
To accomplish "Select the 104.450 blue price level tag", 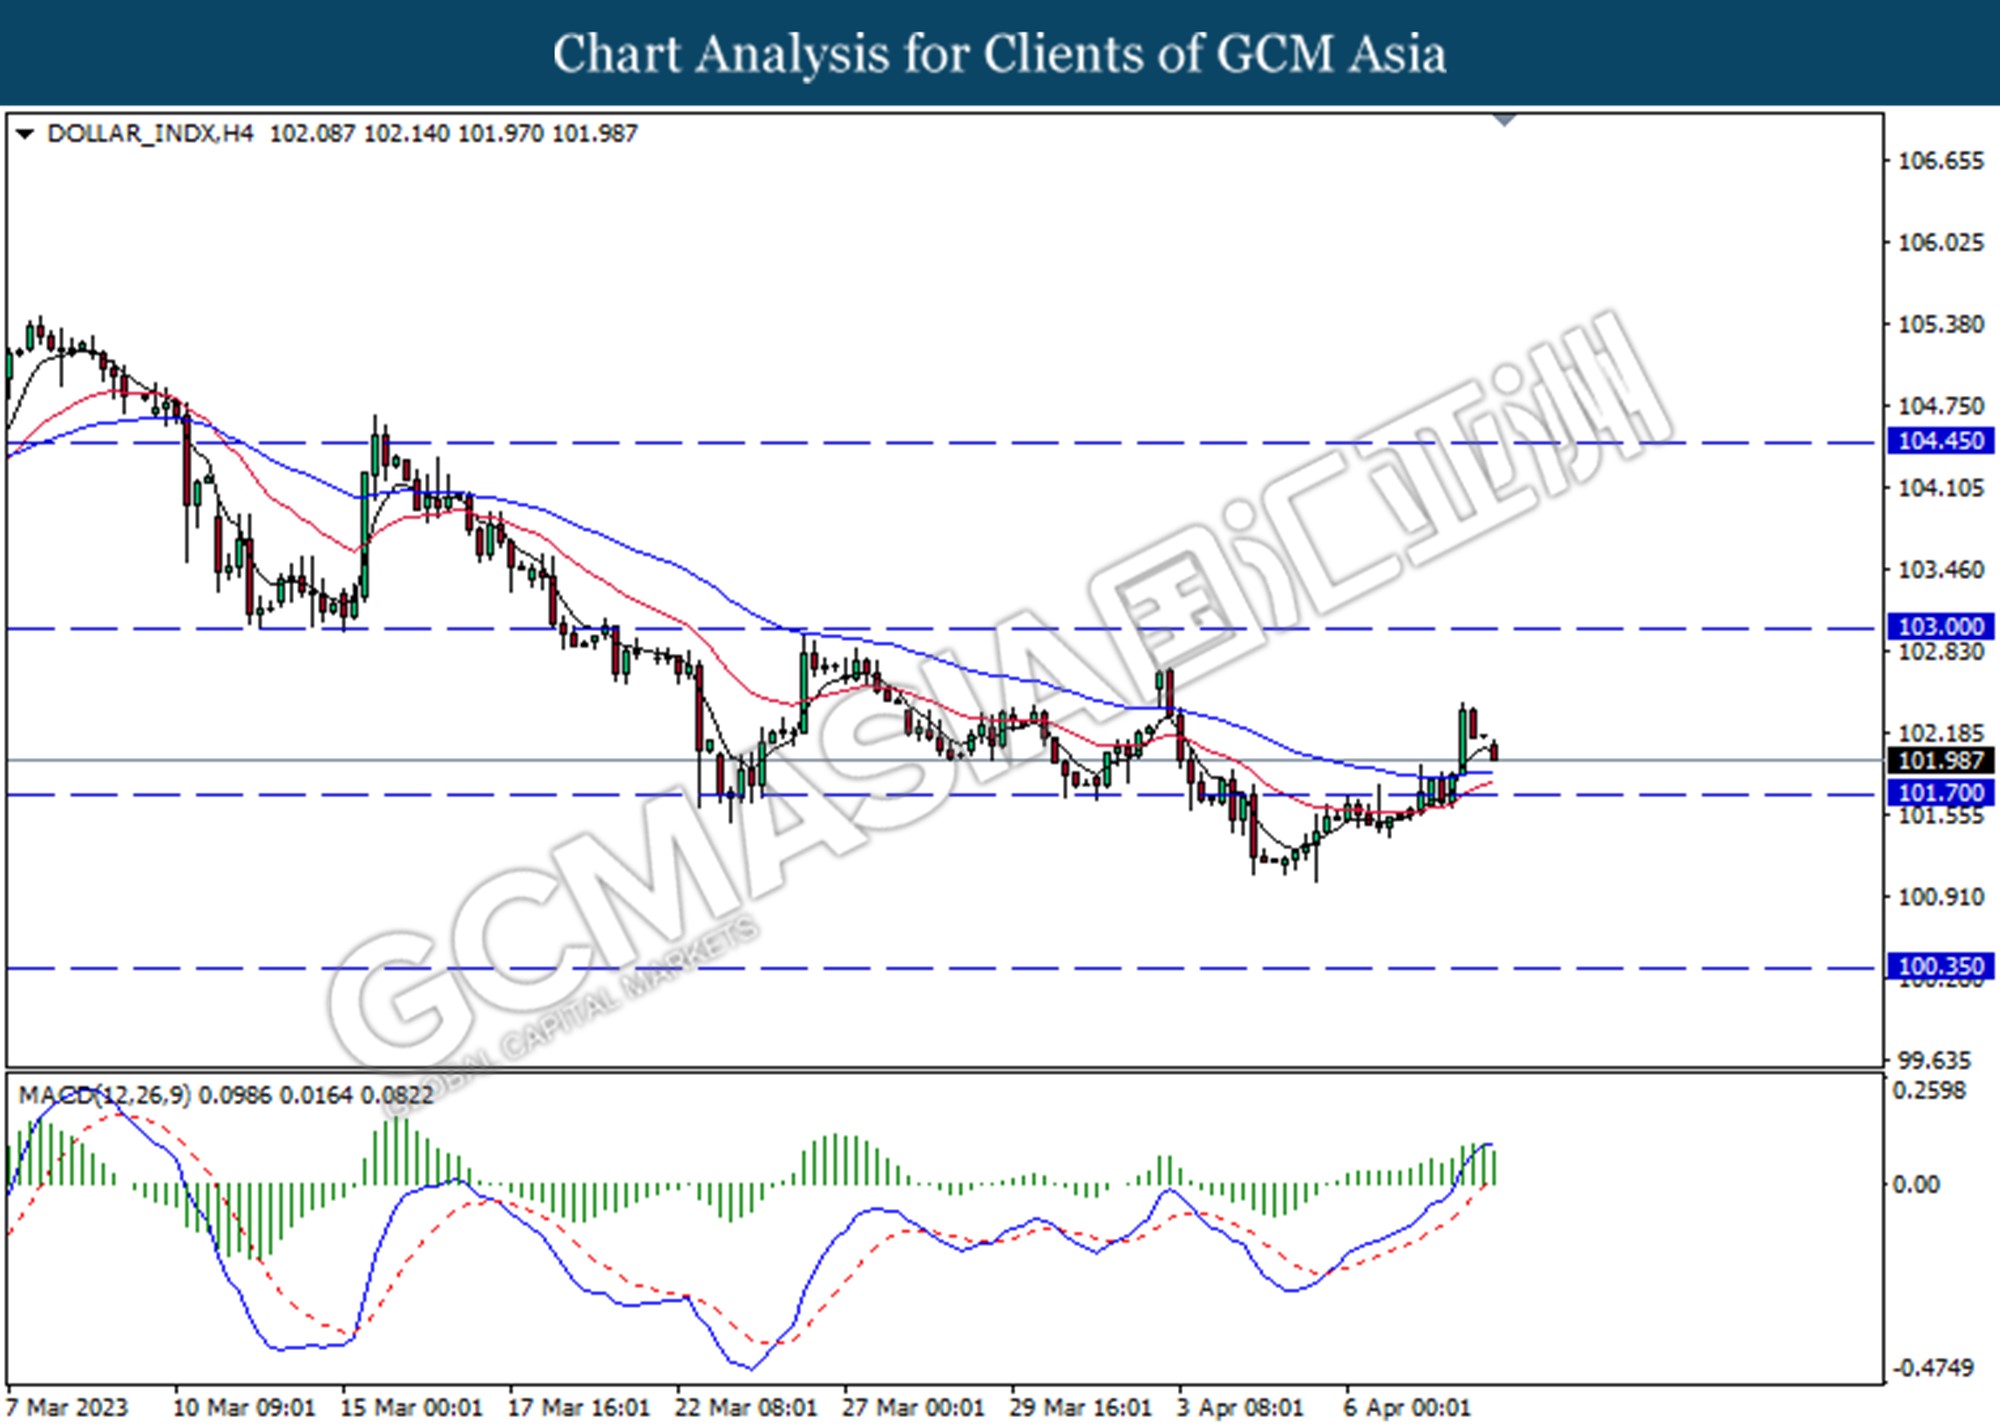I will 1940,441.
